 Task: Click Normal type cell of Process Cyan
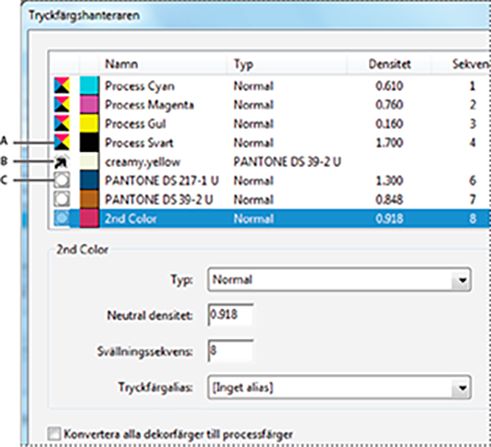point(253,86)
